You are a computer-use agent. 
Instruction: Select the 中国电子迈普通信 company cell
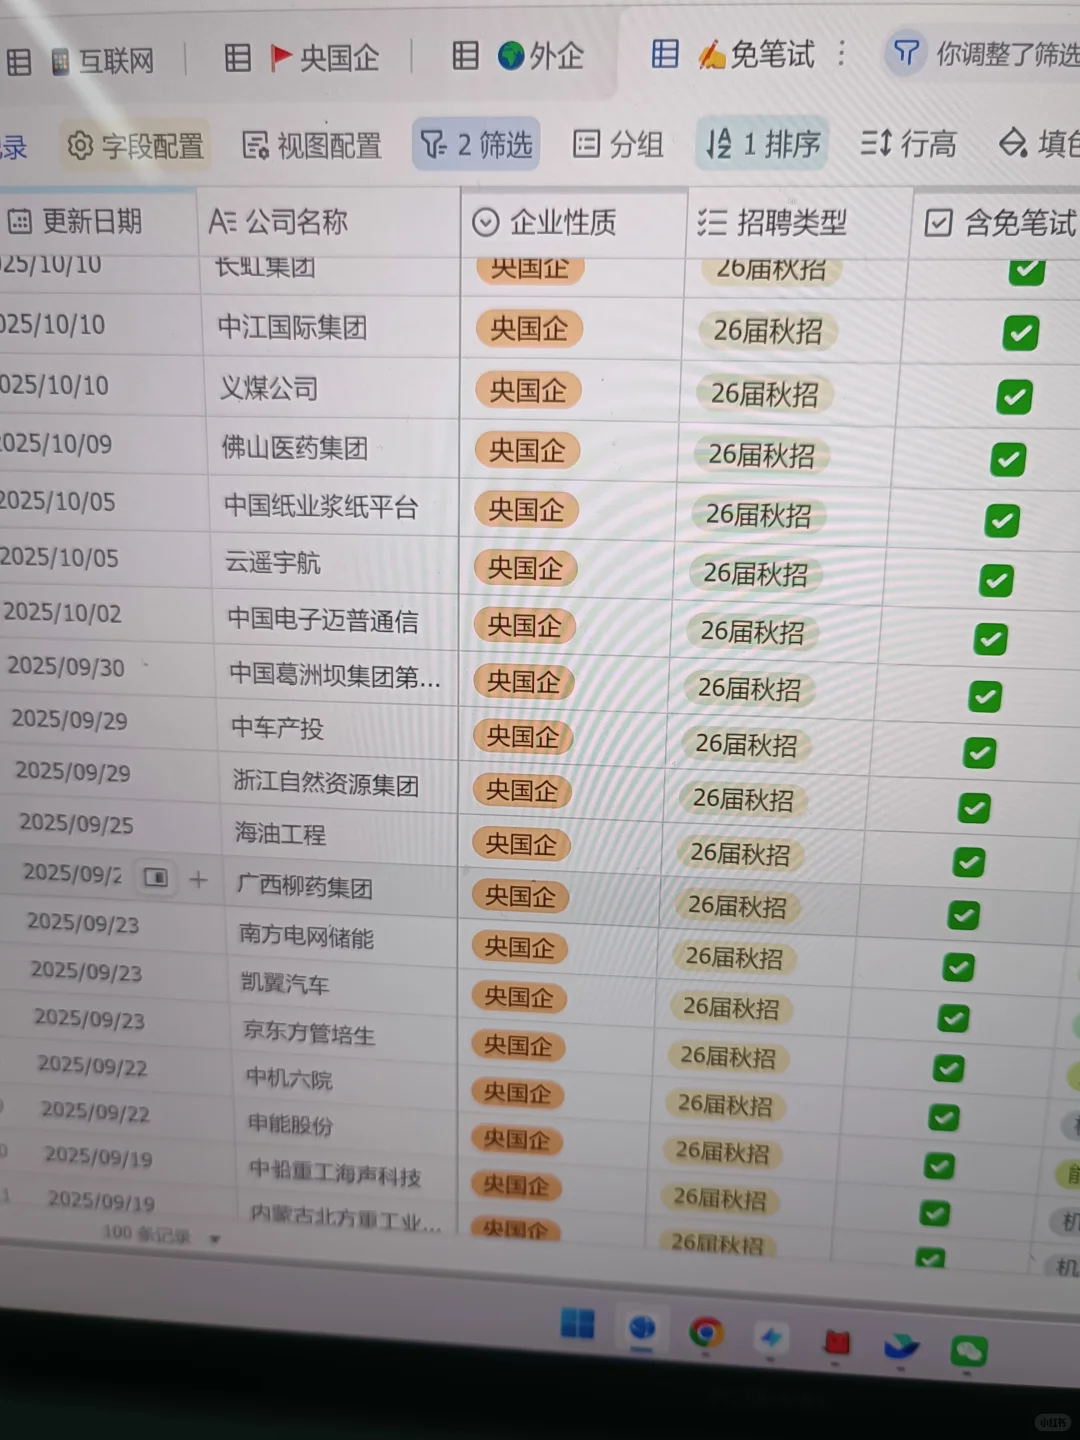click(x=335, y=619)
